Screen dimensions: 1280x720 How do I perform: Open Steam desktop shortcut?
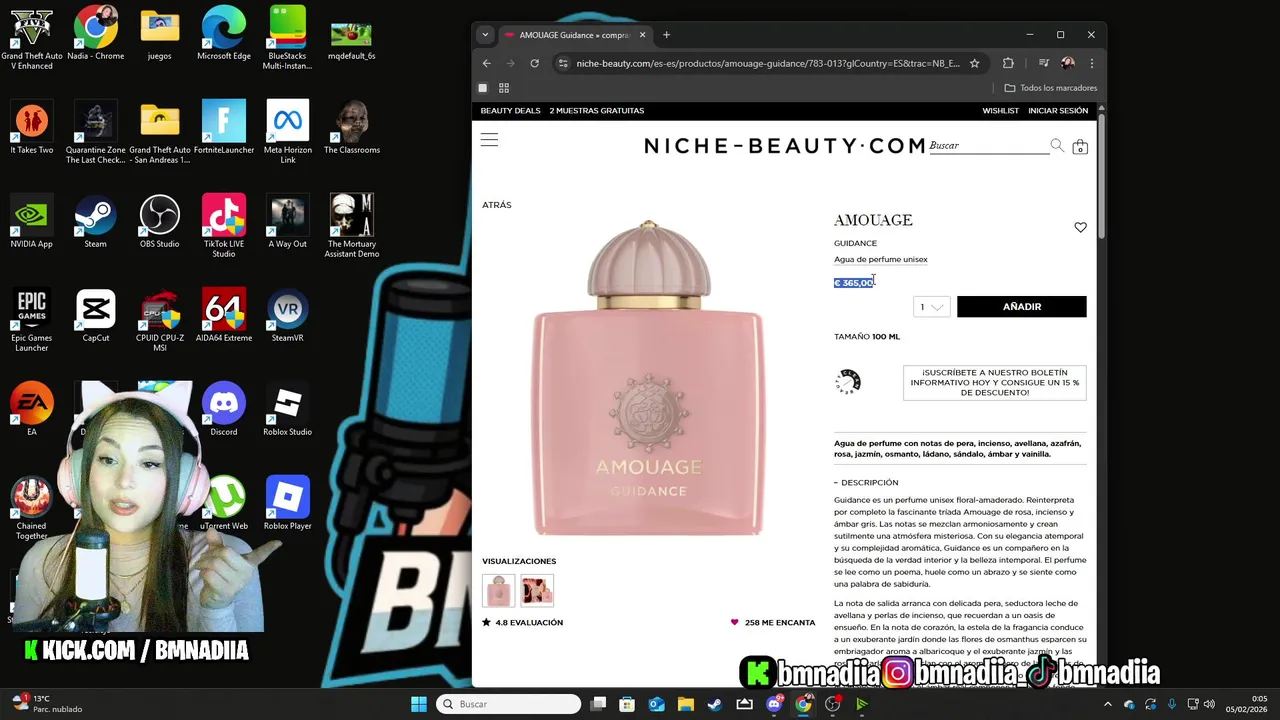click(x=95, y=221)
